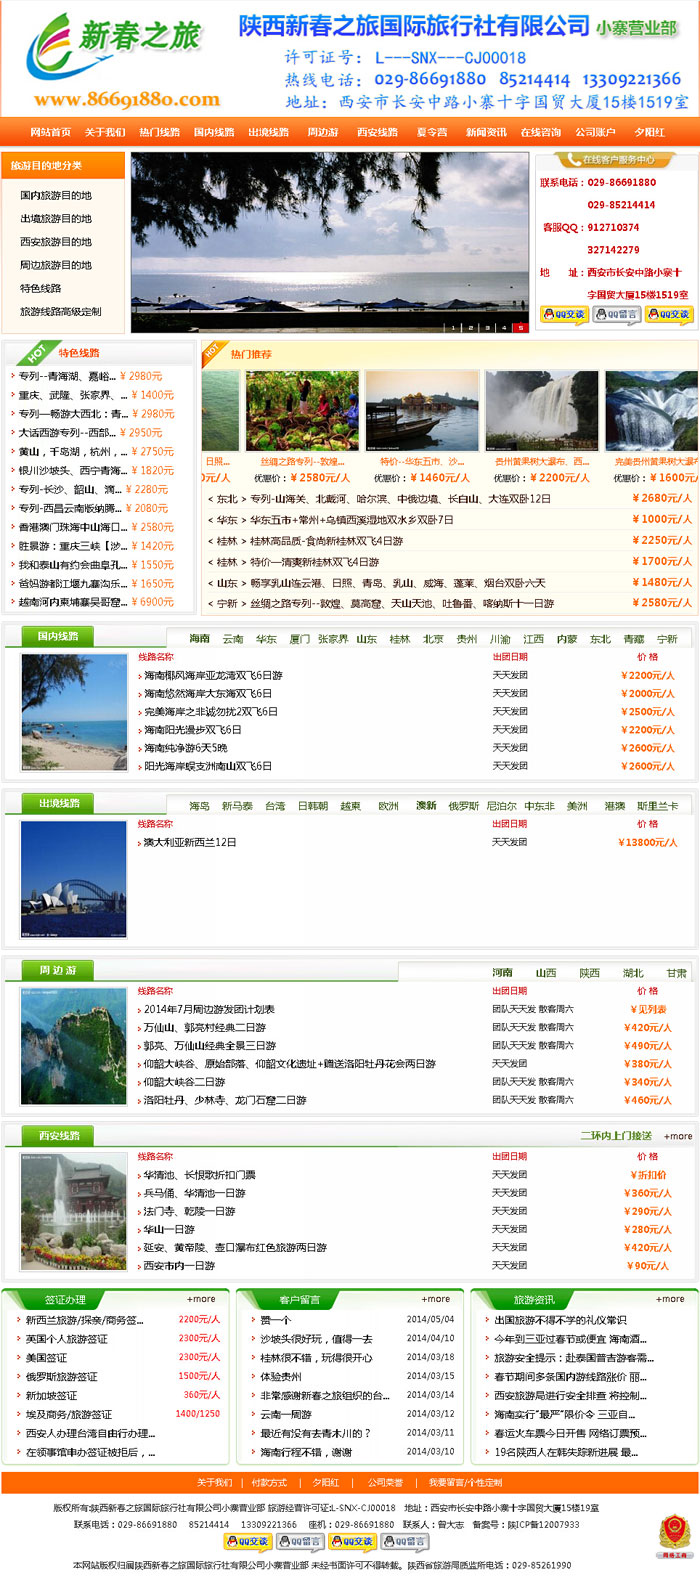Open 华山一日游 route
700x1583 pixels.
click(169, 1229)
